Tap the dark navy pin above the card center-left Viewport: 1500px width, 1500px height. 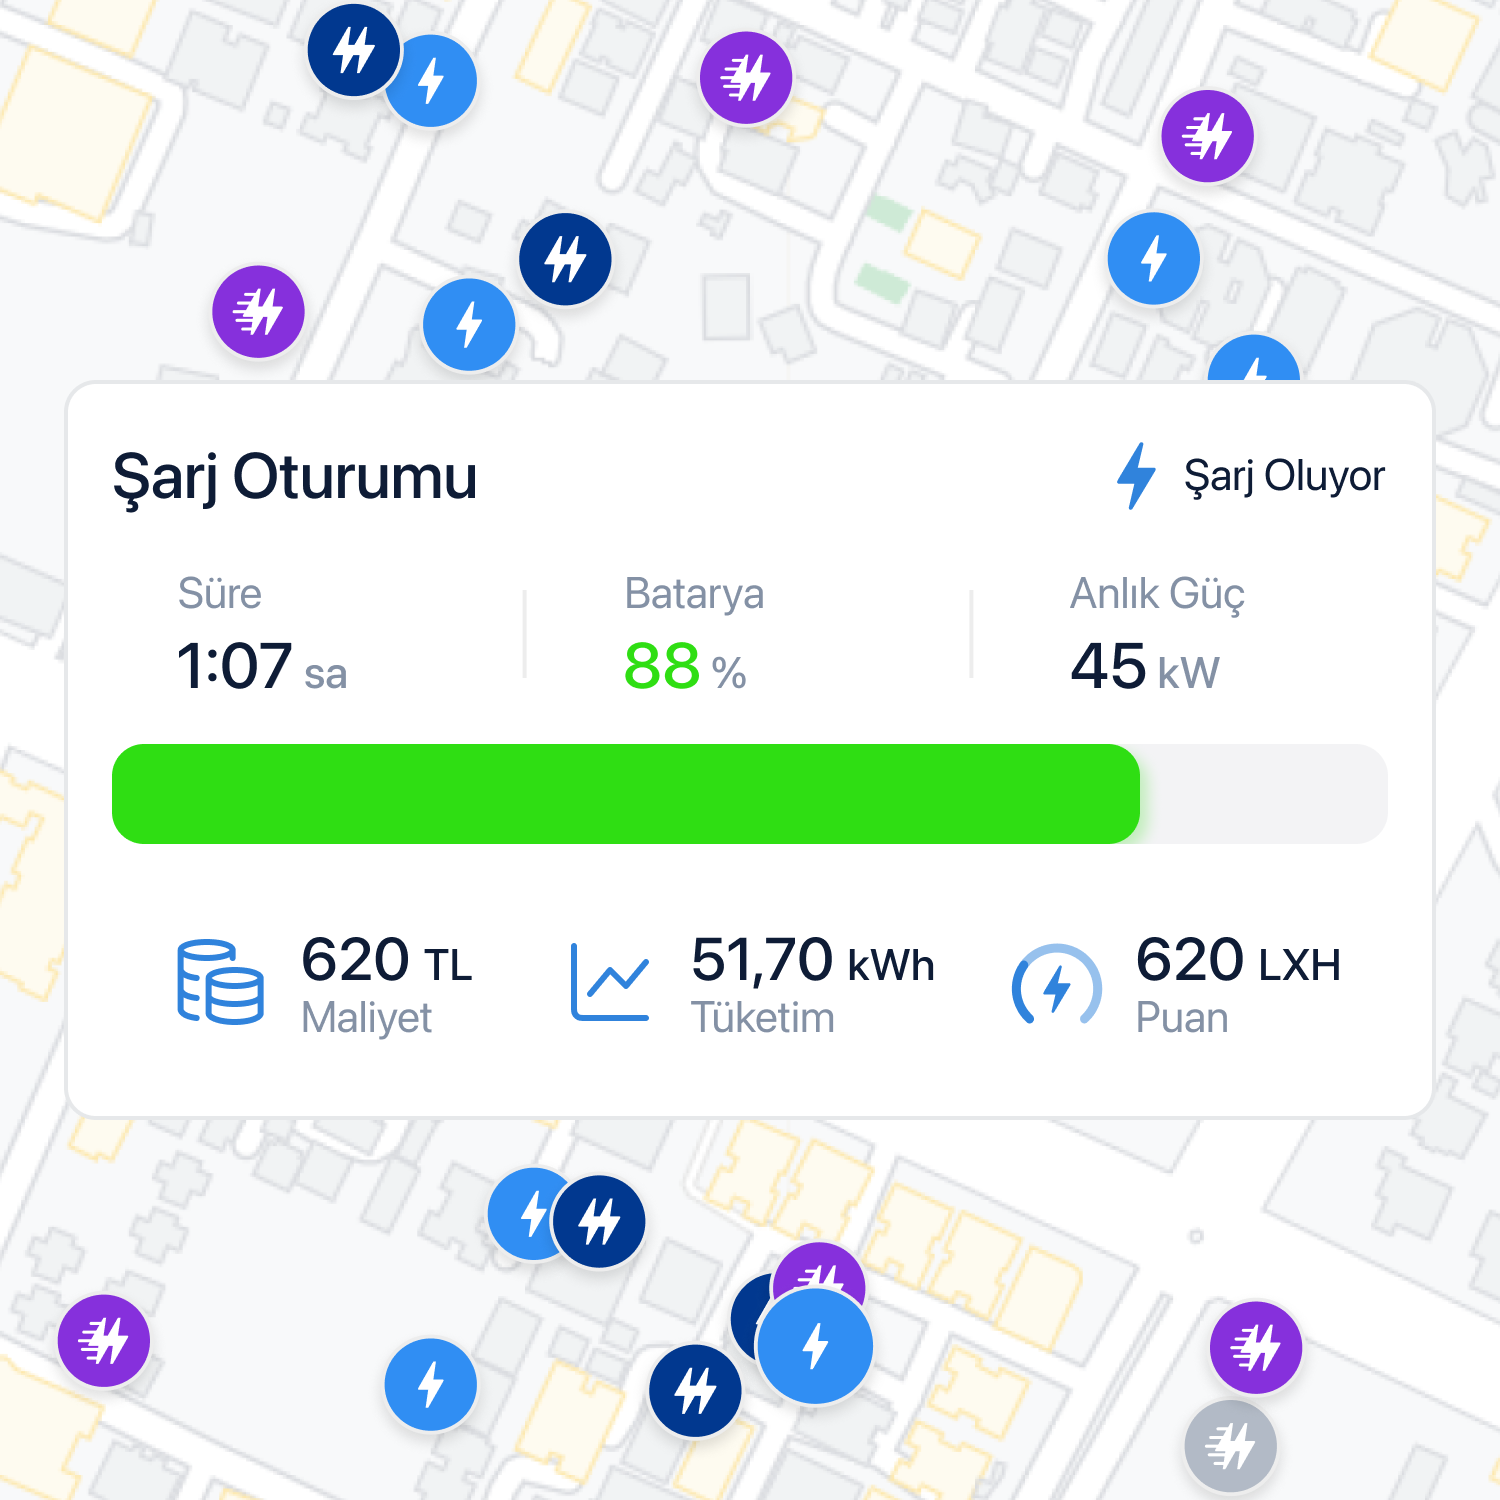point(565,260)
